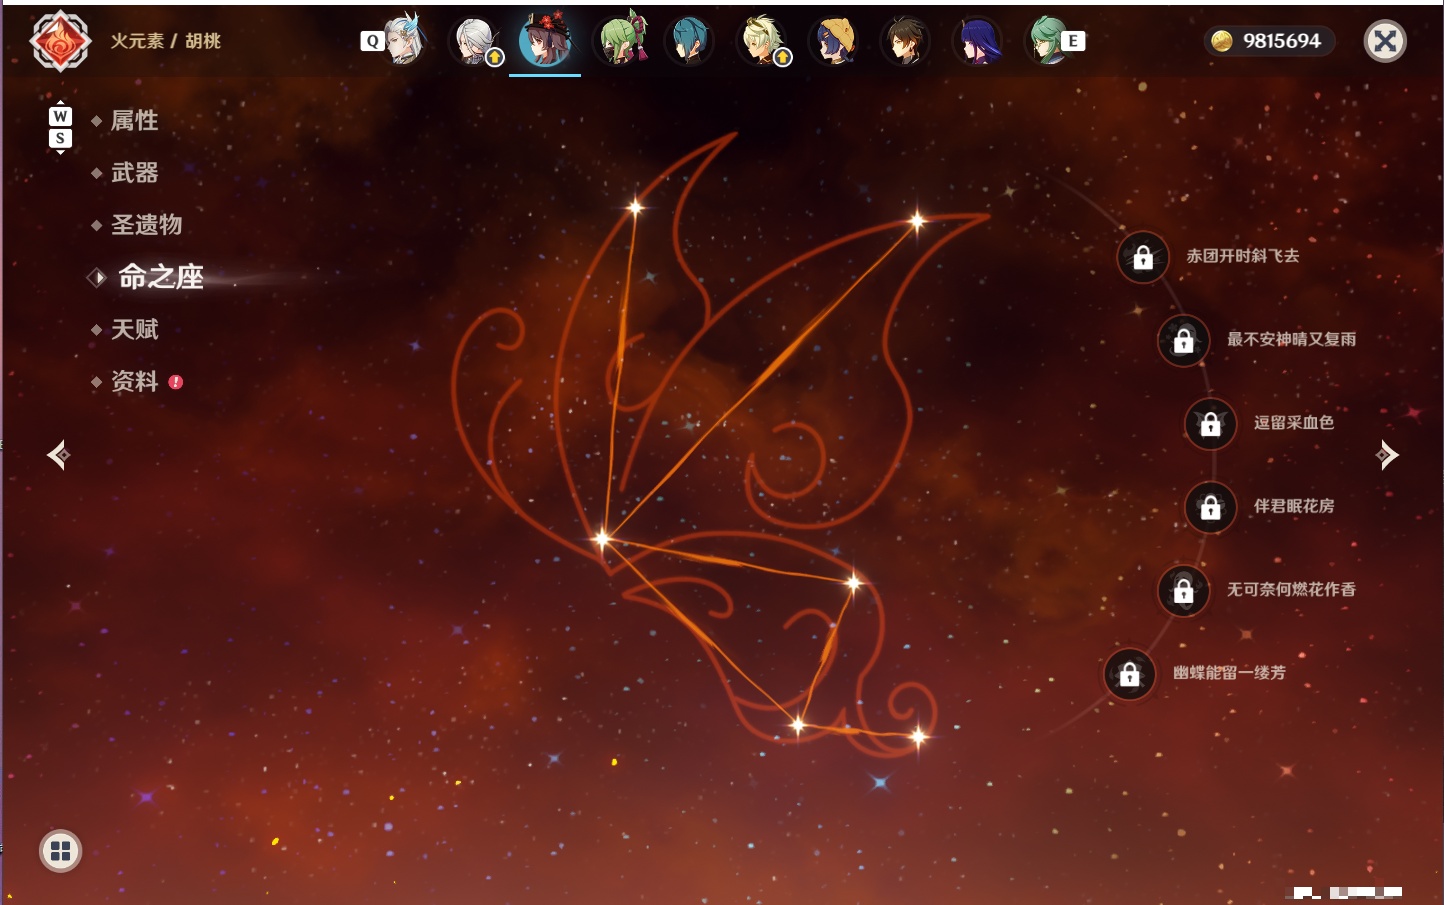Click the constellation name 无可奈何燃花作香
The height and width of the screenshot is (905, 1444).
(1292, 589)
